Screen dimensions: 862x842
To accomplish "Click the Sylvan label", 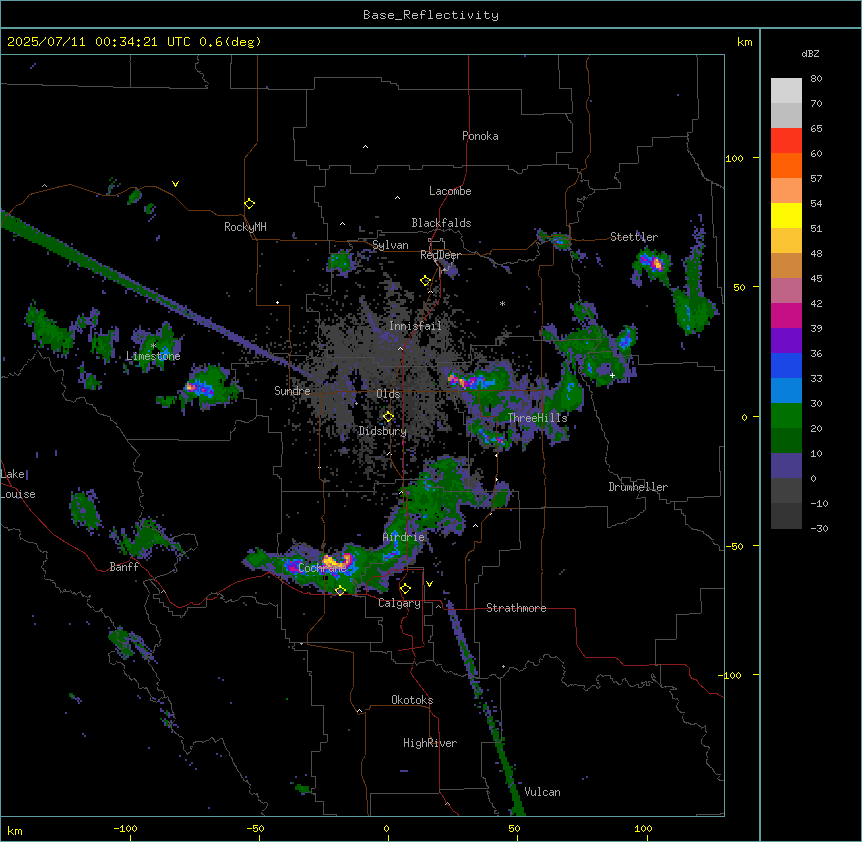I will click(x=390, y=245).
